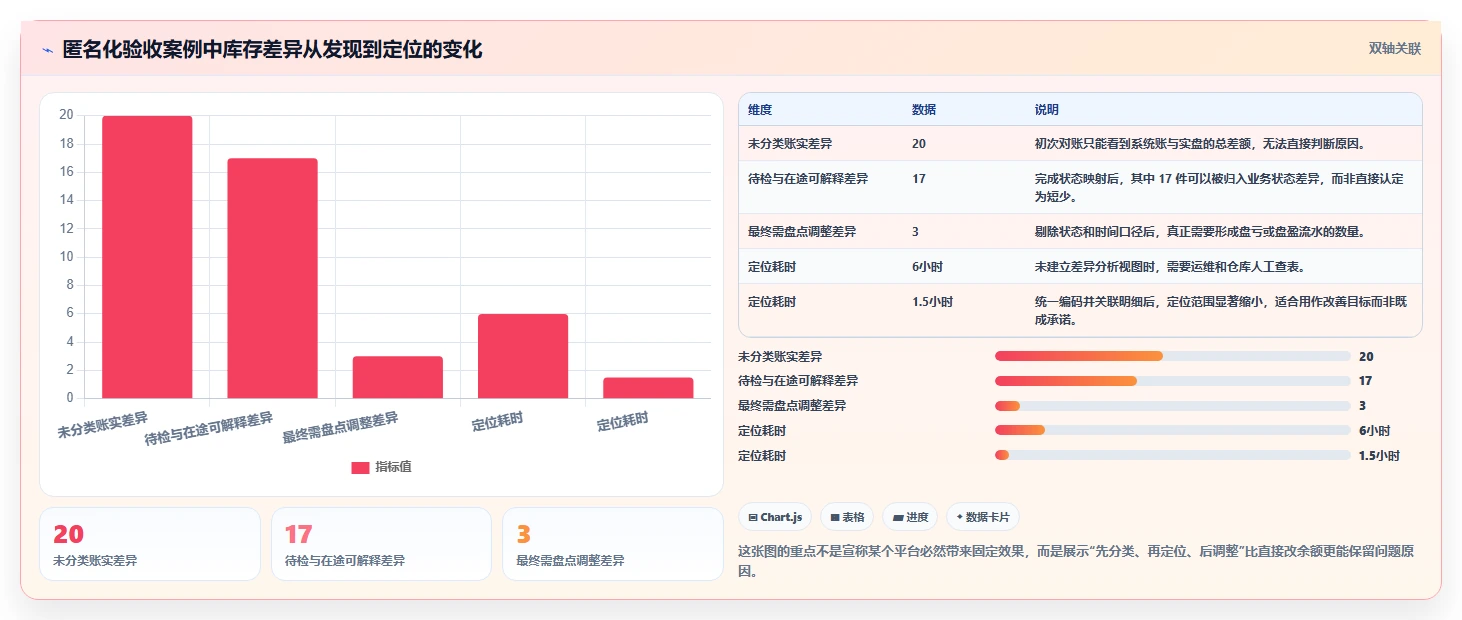
Task: Select the table 数据 cell reading 20
Action: pos(919,144)
